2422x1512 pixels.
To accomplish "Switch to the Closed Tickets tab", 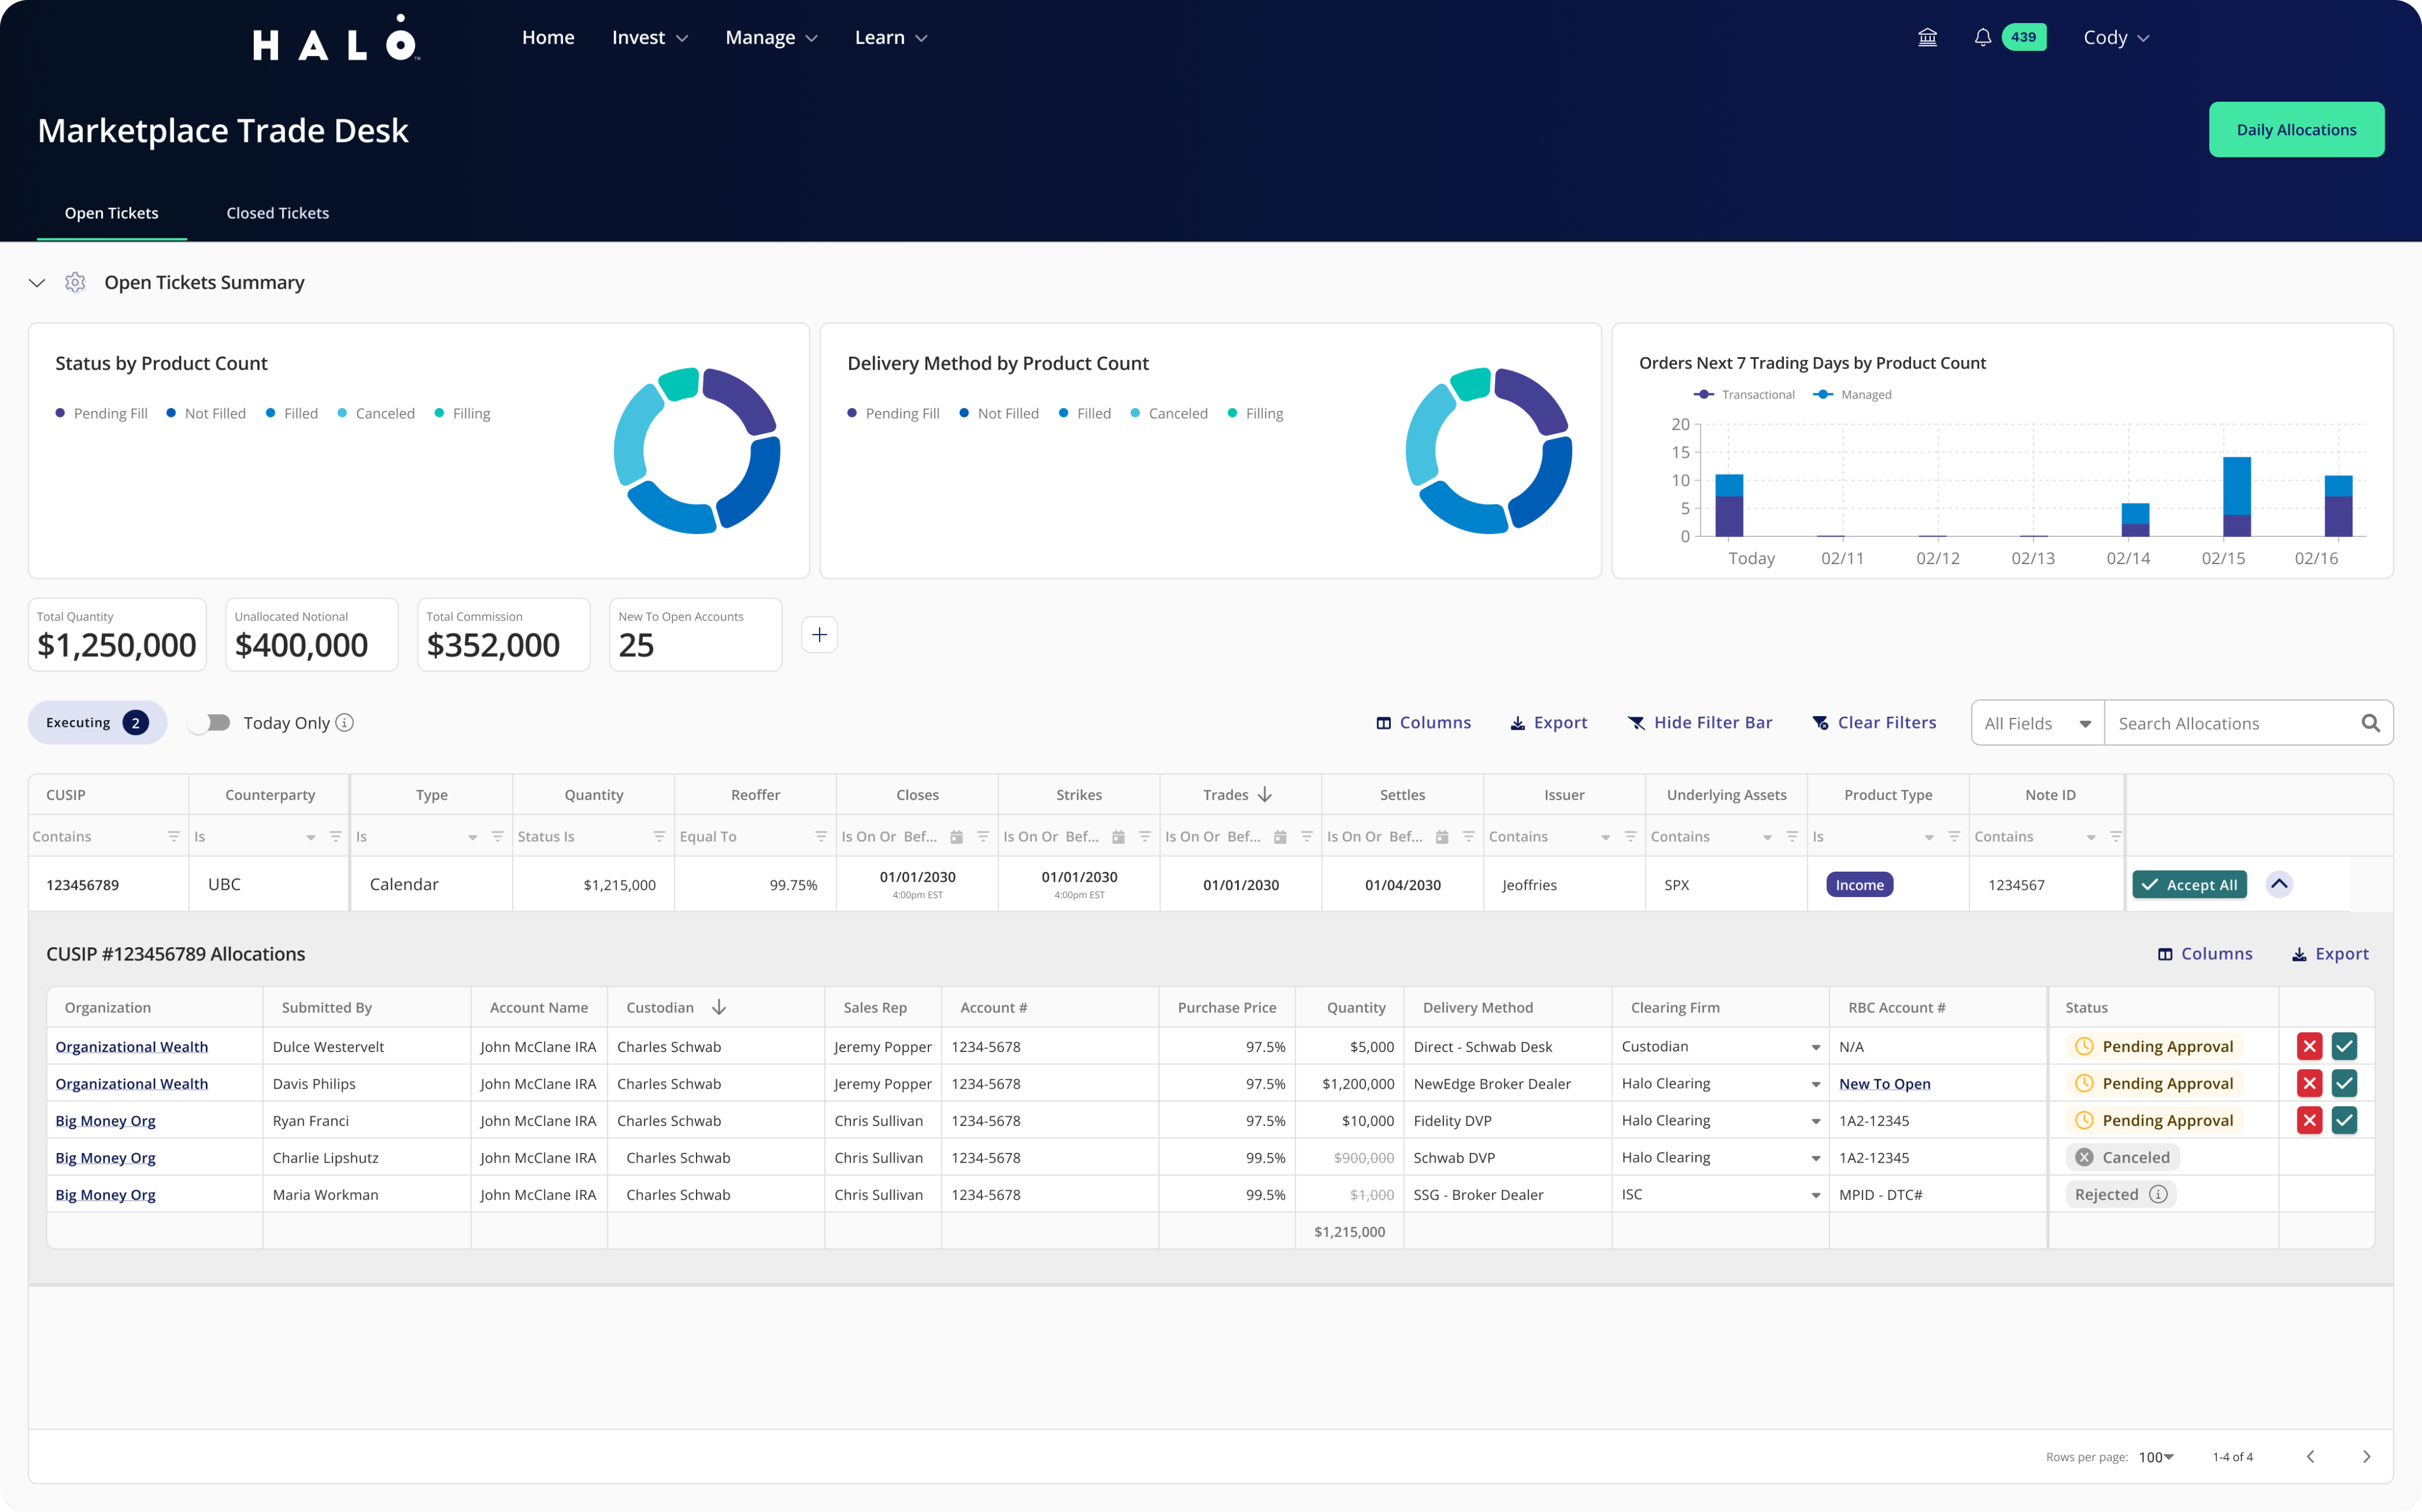I will click(277, 213).
